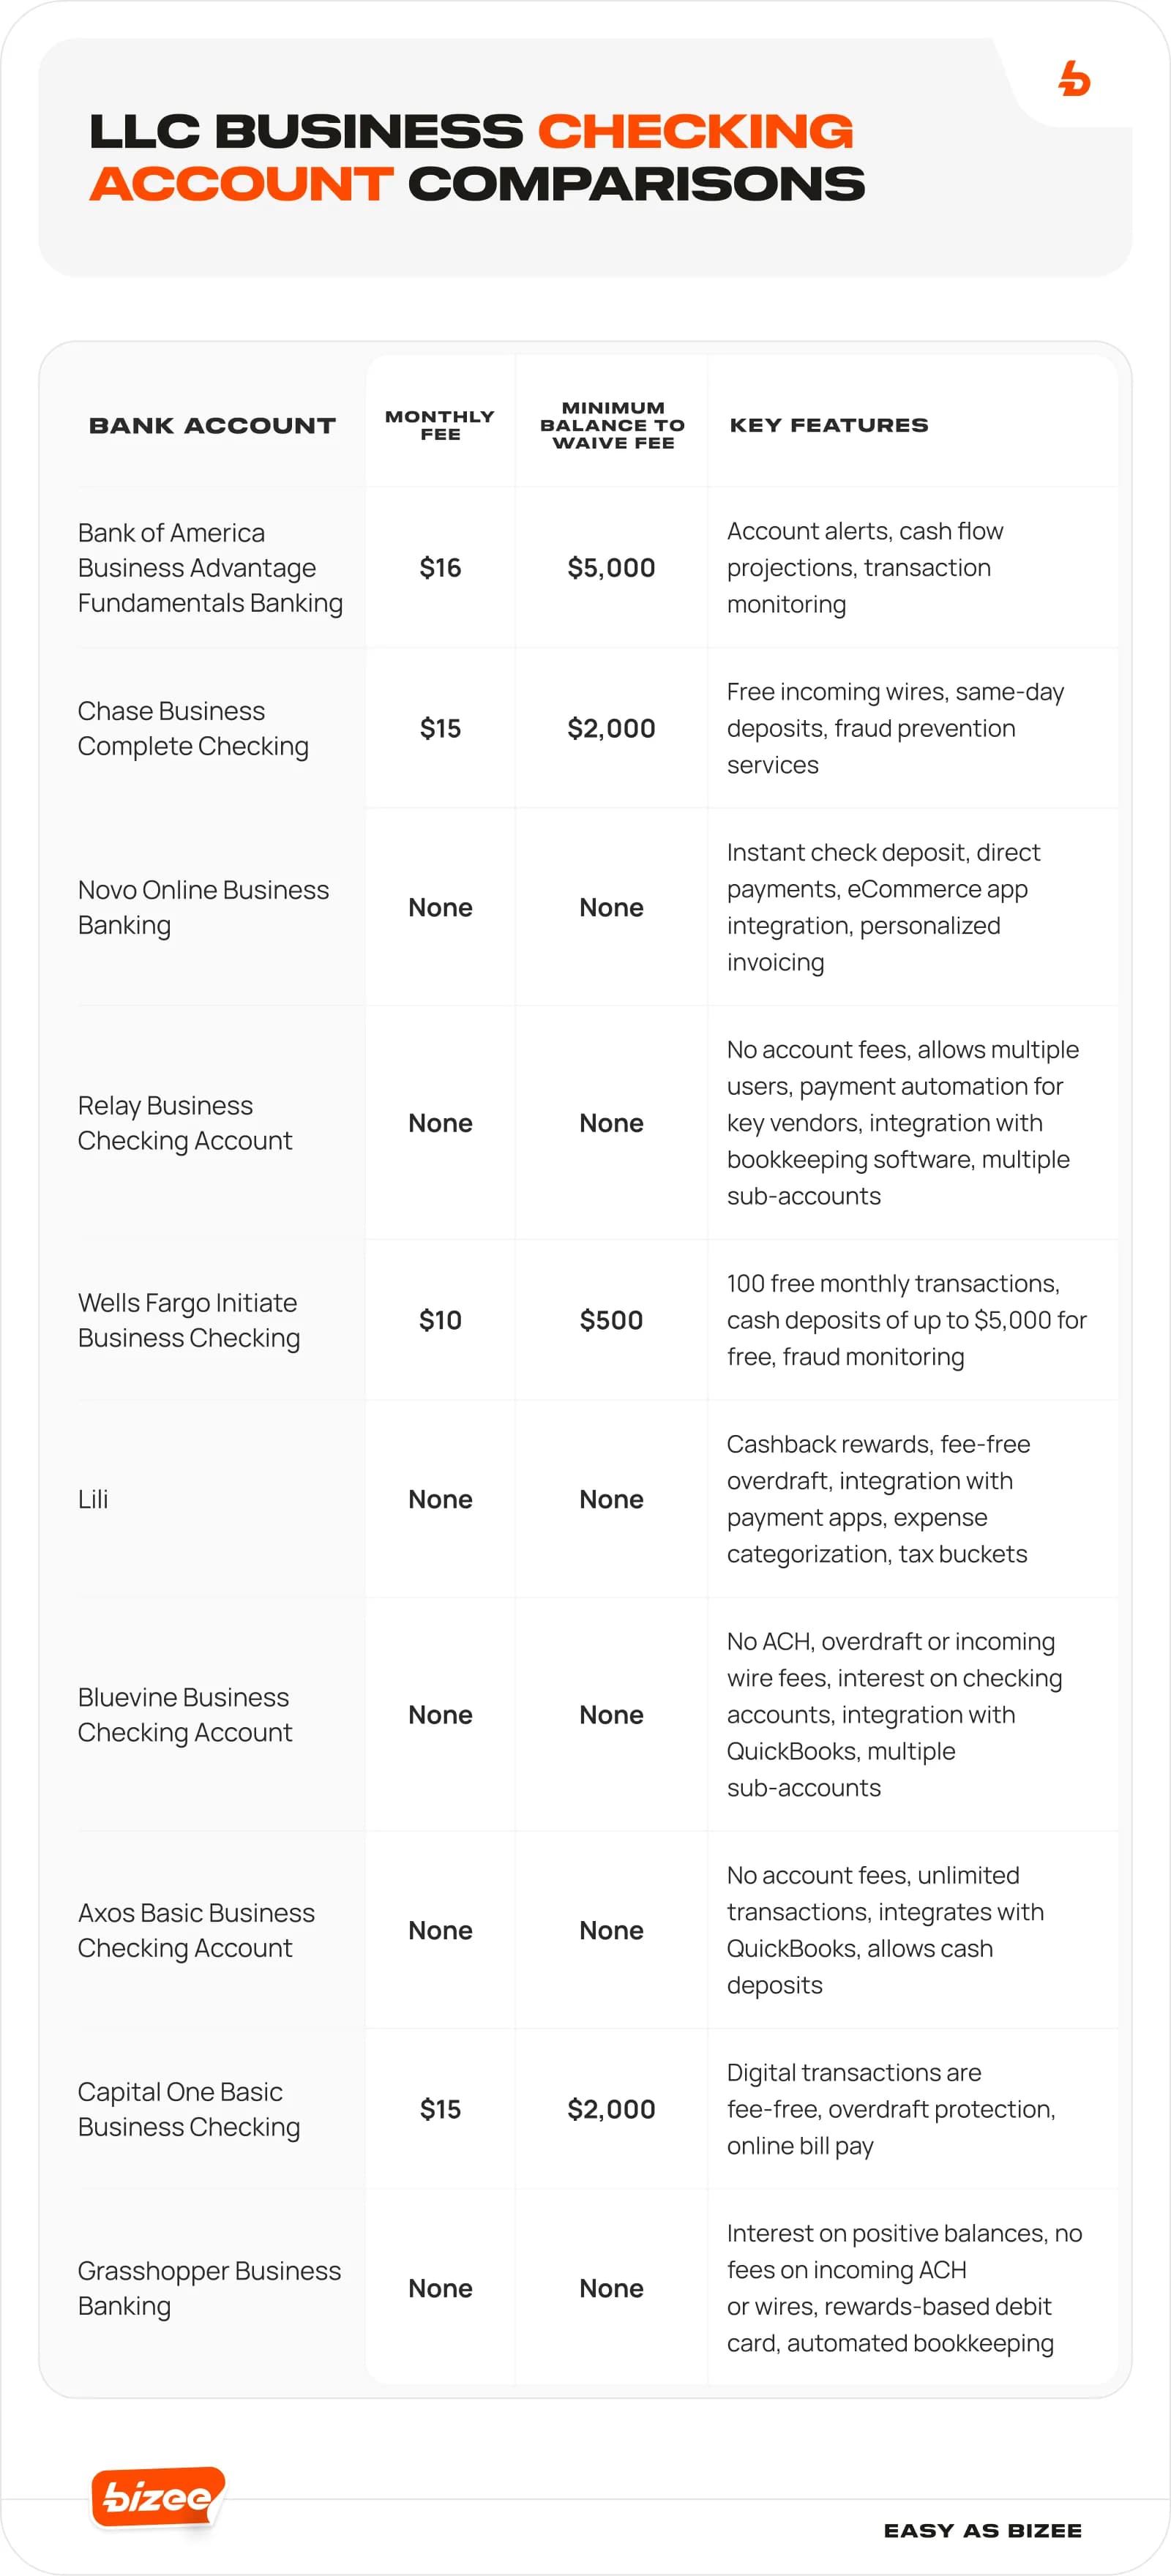Screen dimensions: 1171x2576
Task: Click the Bizee logo badge at bottom left
Action: click(x=157, y=2497)
